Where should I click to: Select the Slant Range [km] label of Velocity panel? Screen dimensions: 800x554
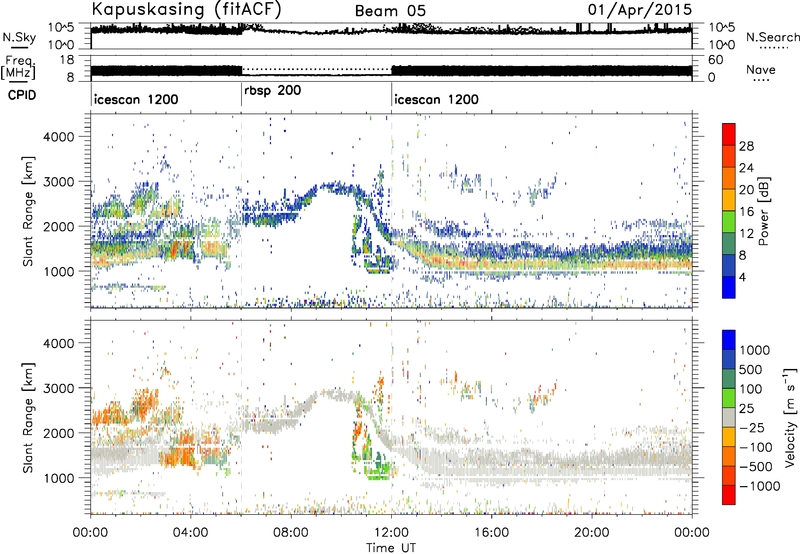click(28, 417)
